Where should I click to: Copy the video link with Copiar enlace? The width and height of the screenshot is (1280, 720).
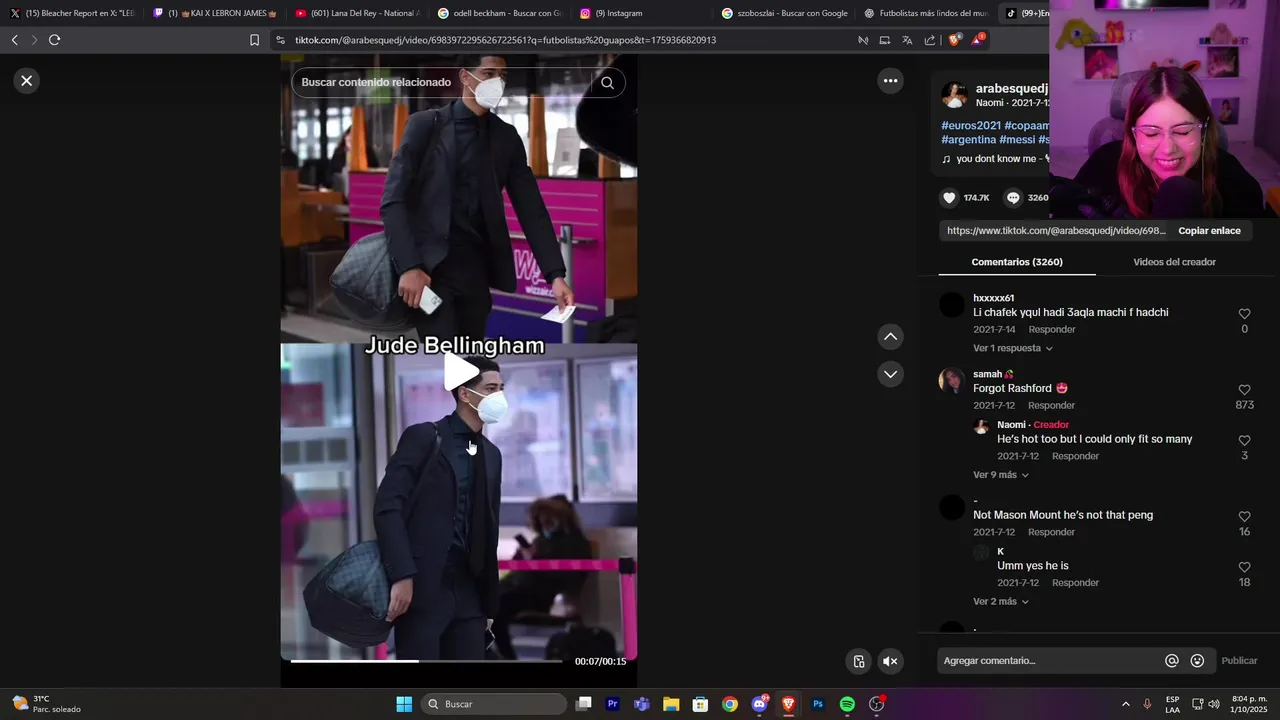tap(1209, 231)
